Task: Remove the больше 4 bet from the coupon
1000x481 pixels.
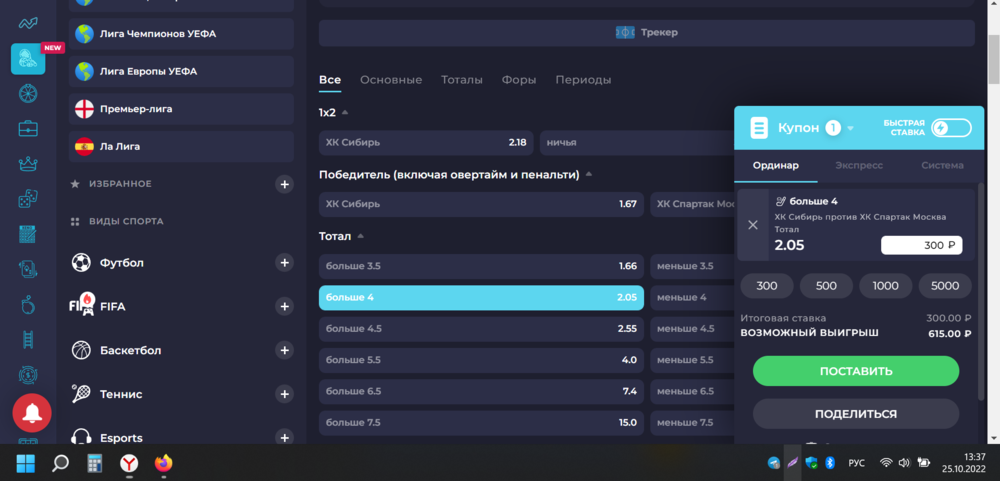Action: (x=753, y=225)
